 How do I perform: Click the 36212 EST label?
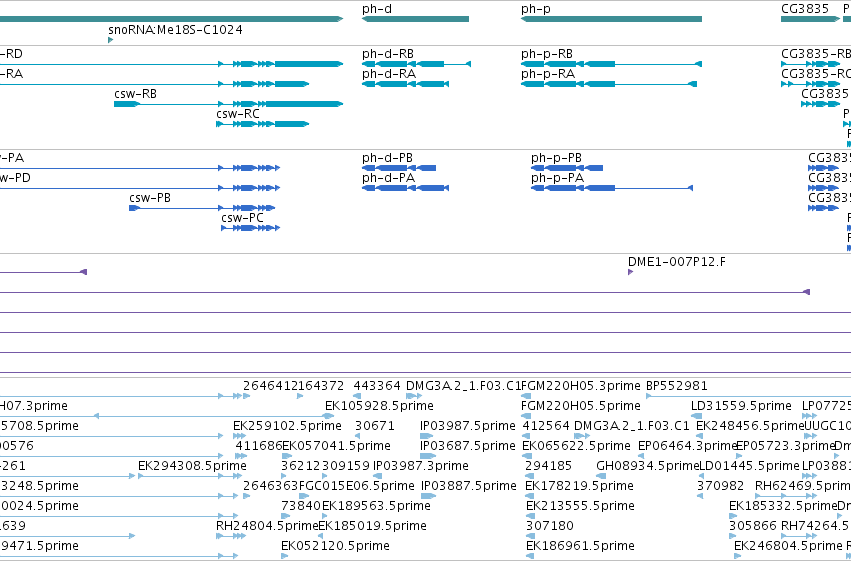click(301, 466)
